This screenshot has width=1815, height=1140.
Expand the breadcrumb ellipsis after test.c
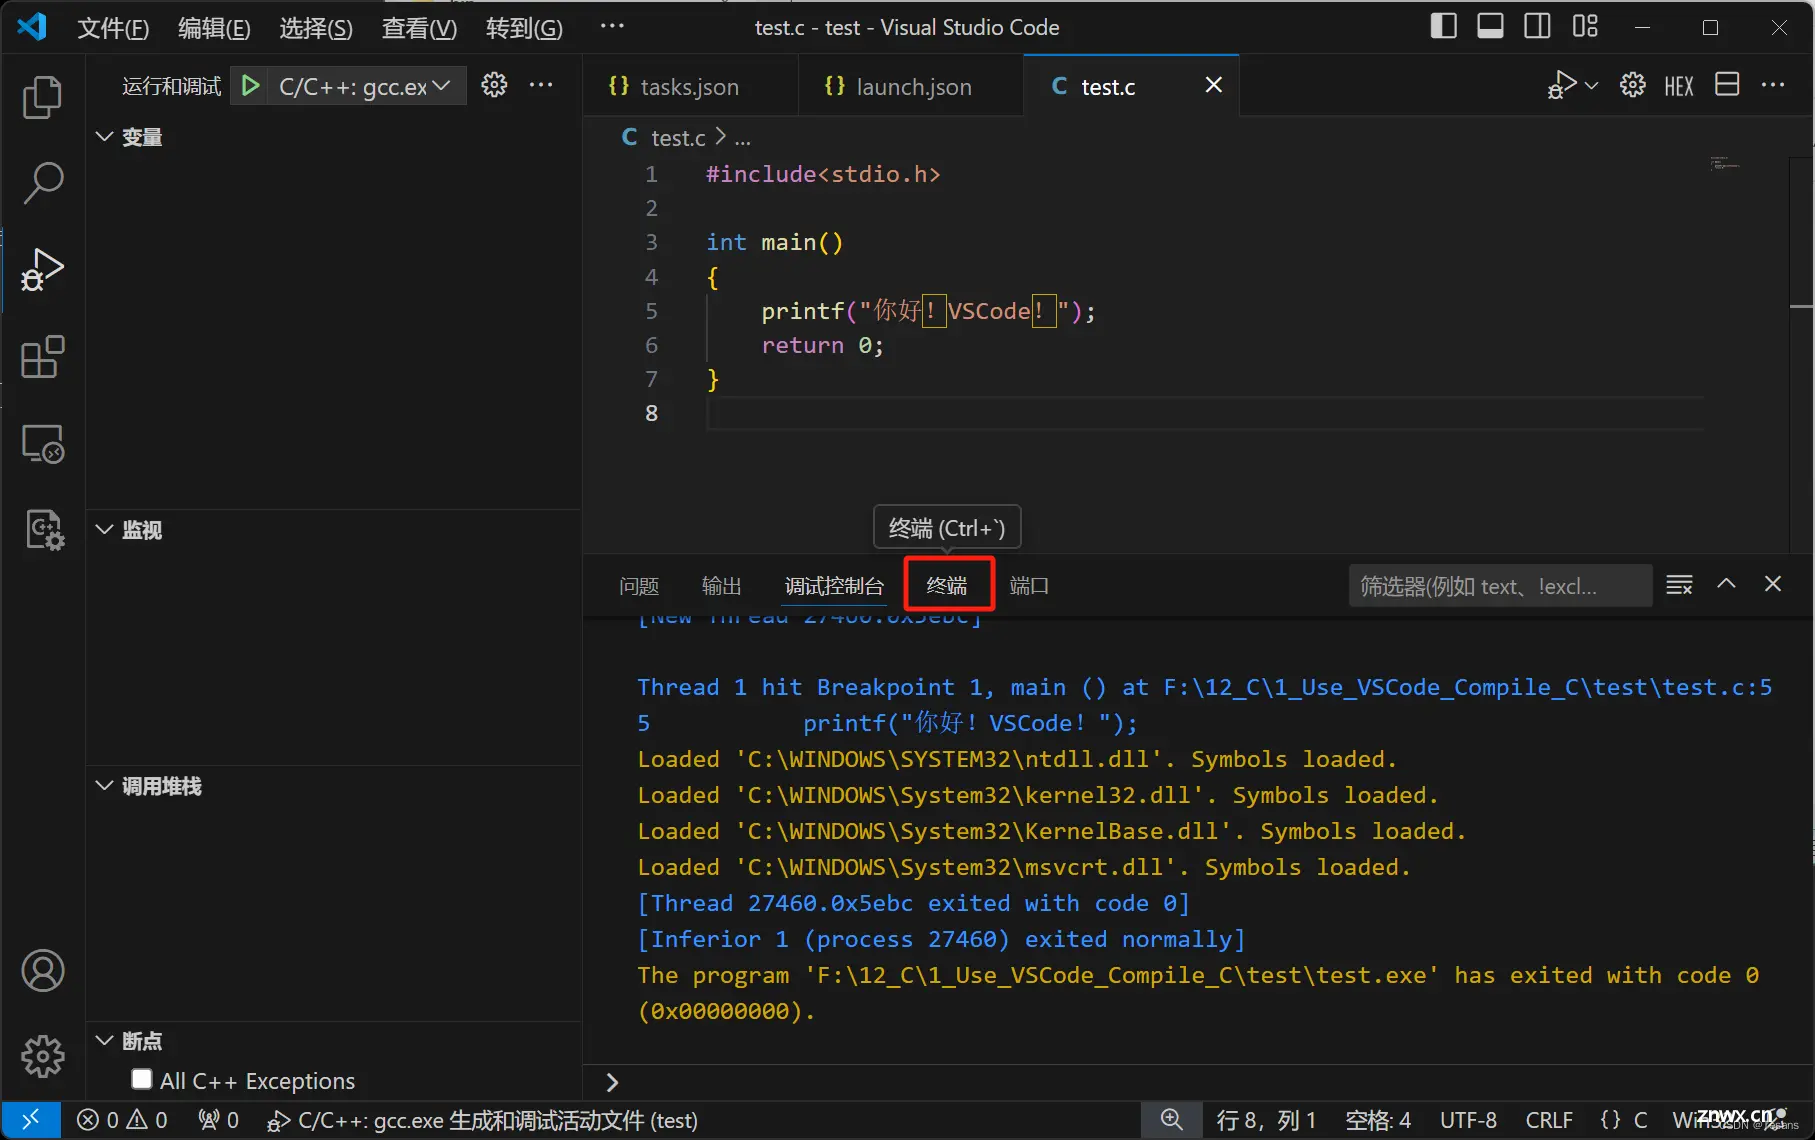coord(742,138)
